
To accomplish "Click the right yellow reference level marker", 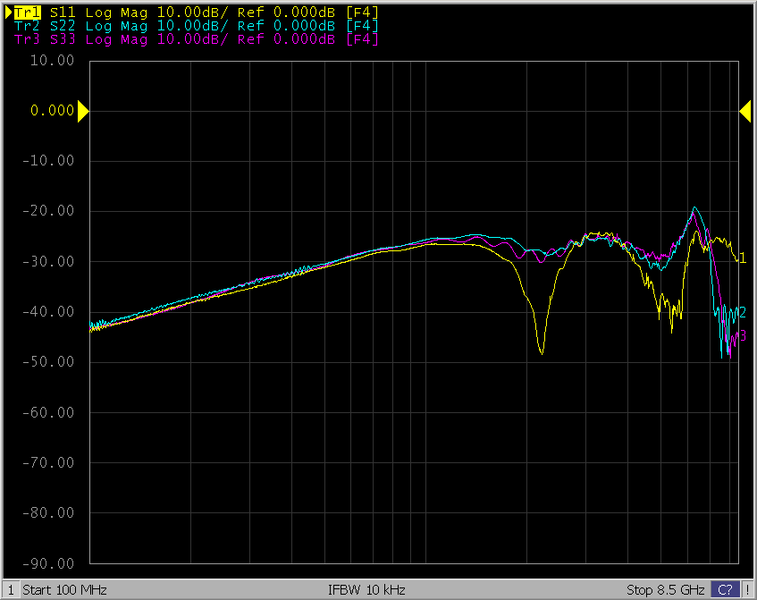I will coord(744,111).
